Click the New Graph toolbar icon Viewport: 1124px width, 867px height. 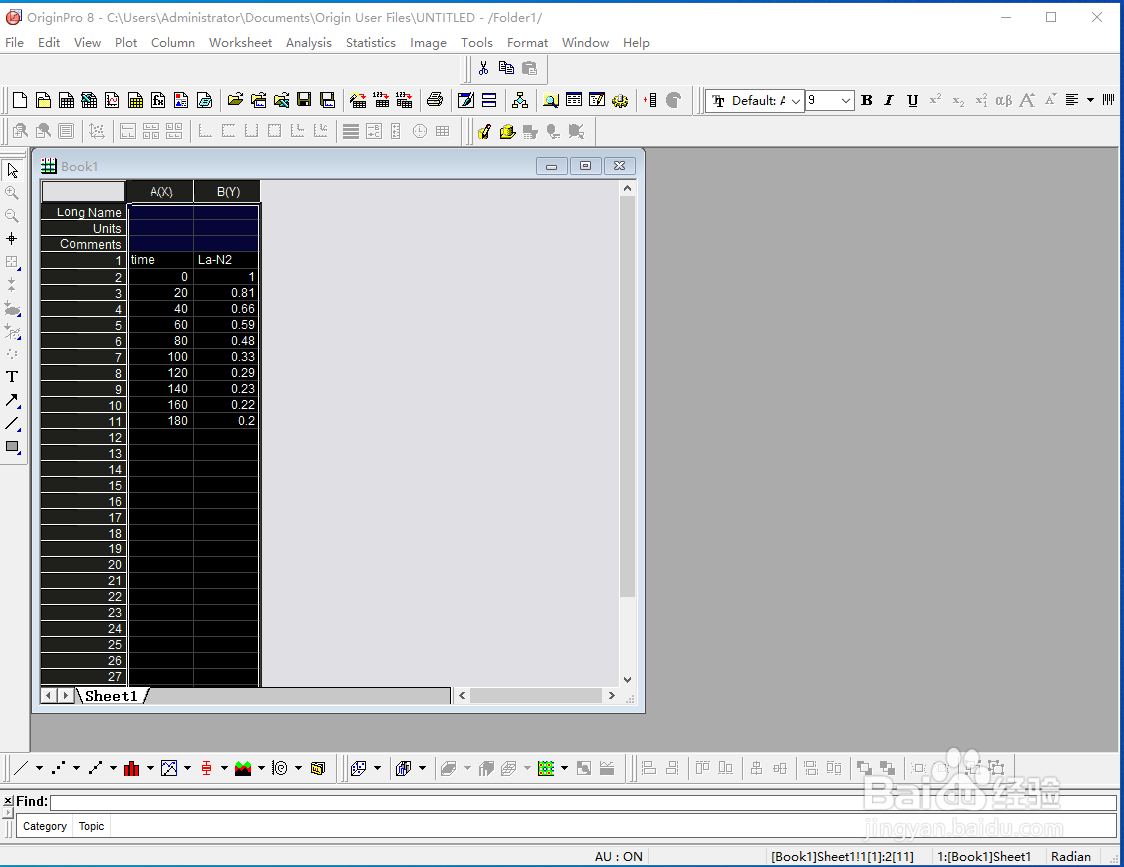[112, 100]
